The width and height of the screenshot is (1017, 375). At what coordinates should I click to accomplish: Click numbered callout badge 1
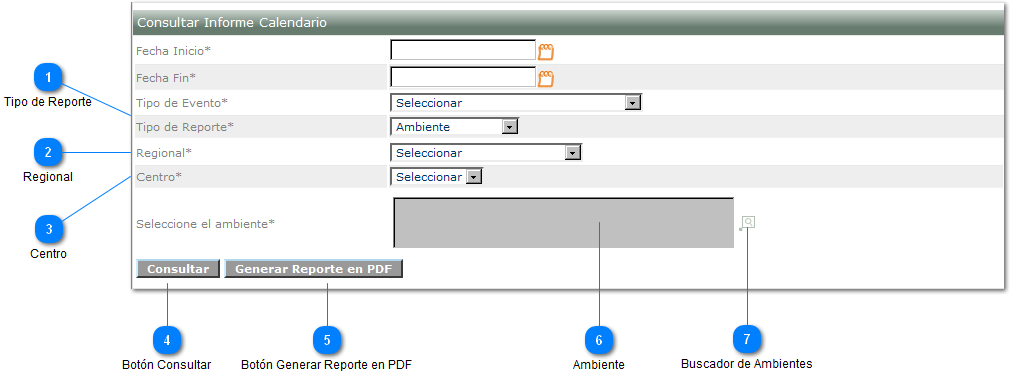(x=48, y=79)
